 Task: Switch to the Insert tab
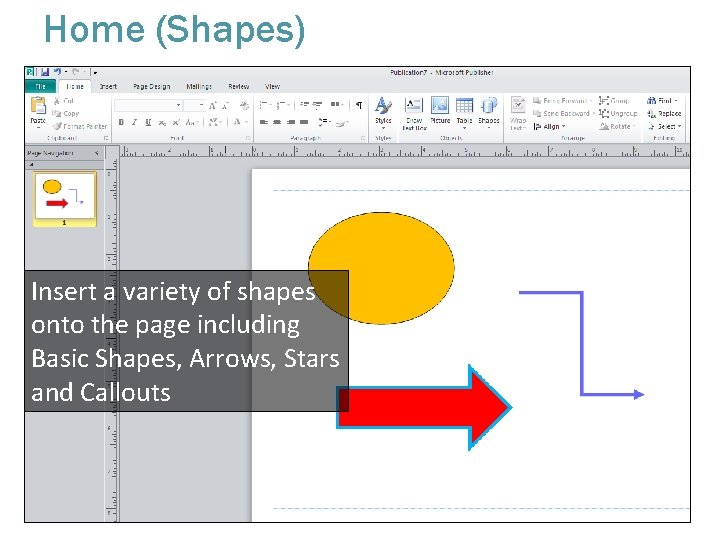pos(108,86)
